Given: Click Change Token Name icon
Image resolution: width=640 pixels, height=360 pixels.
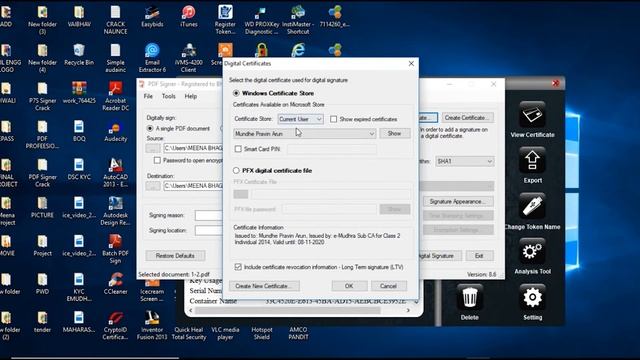Looking at the screenshot, I should point(532,211).
